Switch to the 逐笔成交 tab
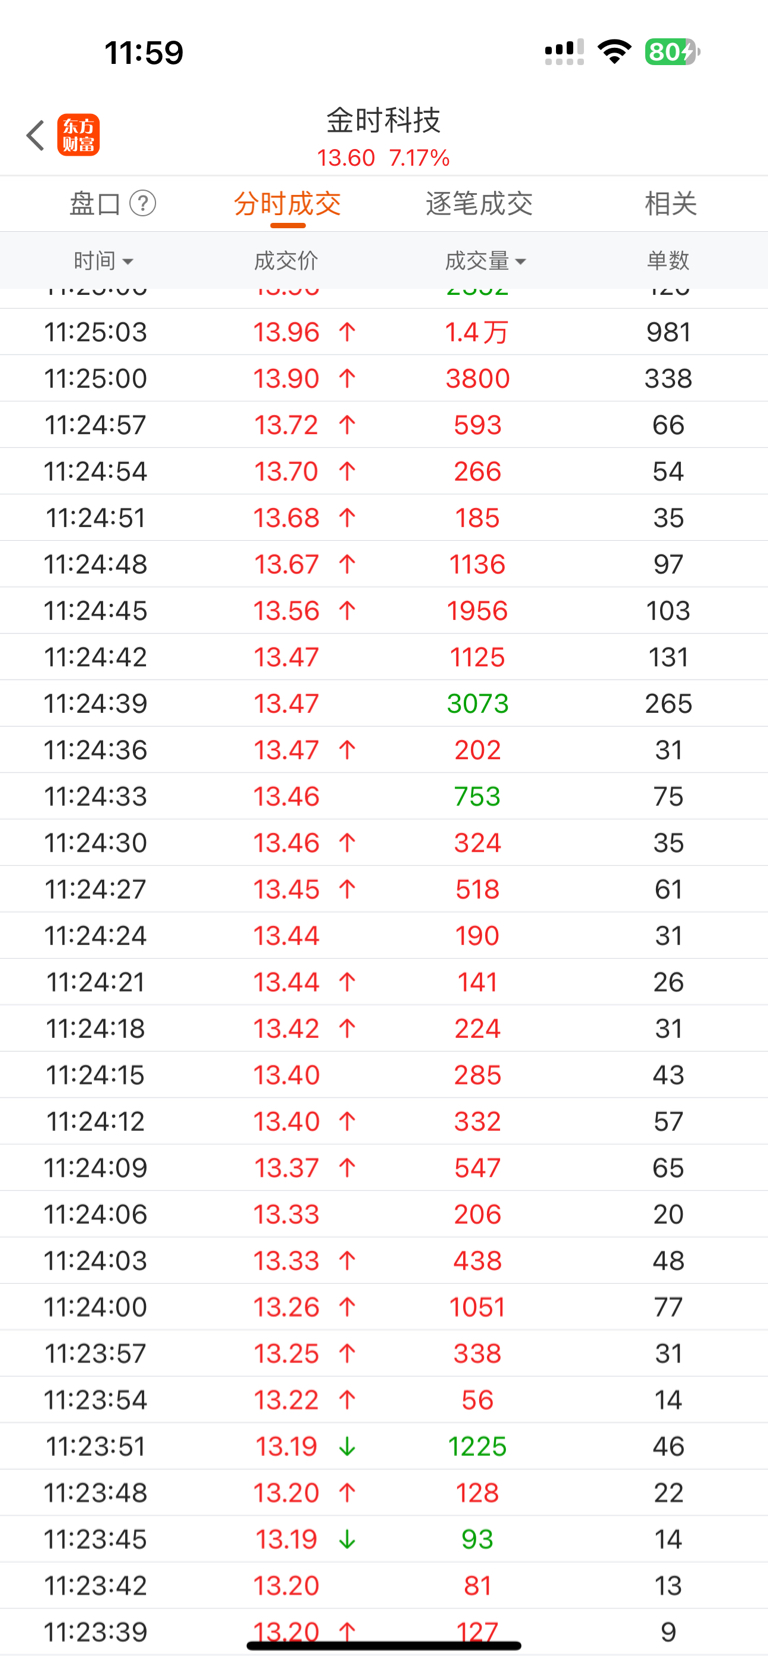 479,204
